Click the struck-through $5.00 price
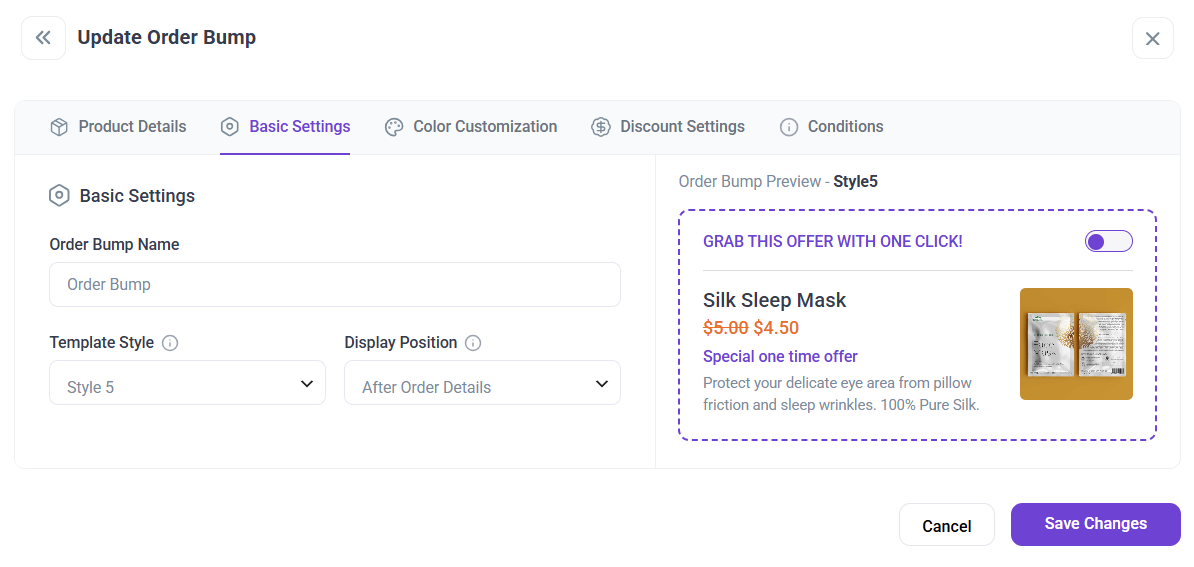The image size is (1194, 567). pos(726,328)
